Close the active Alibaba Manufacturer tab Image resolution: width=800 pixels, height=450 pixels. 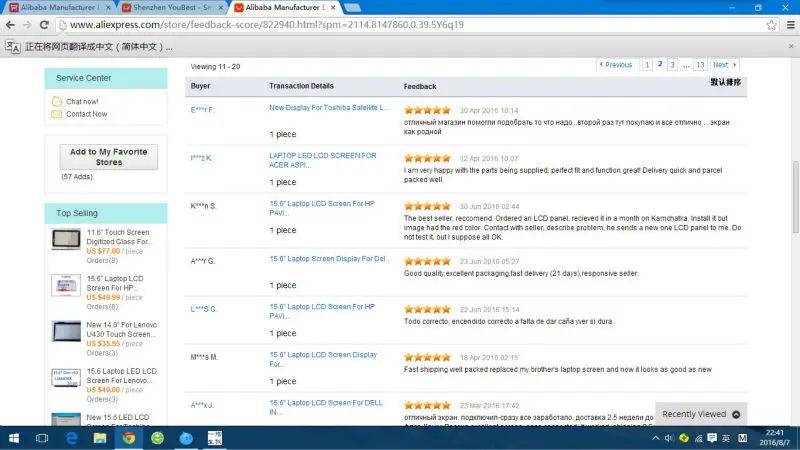[333, 8]
